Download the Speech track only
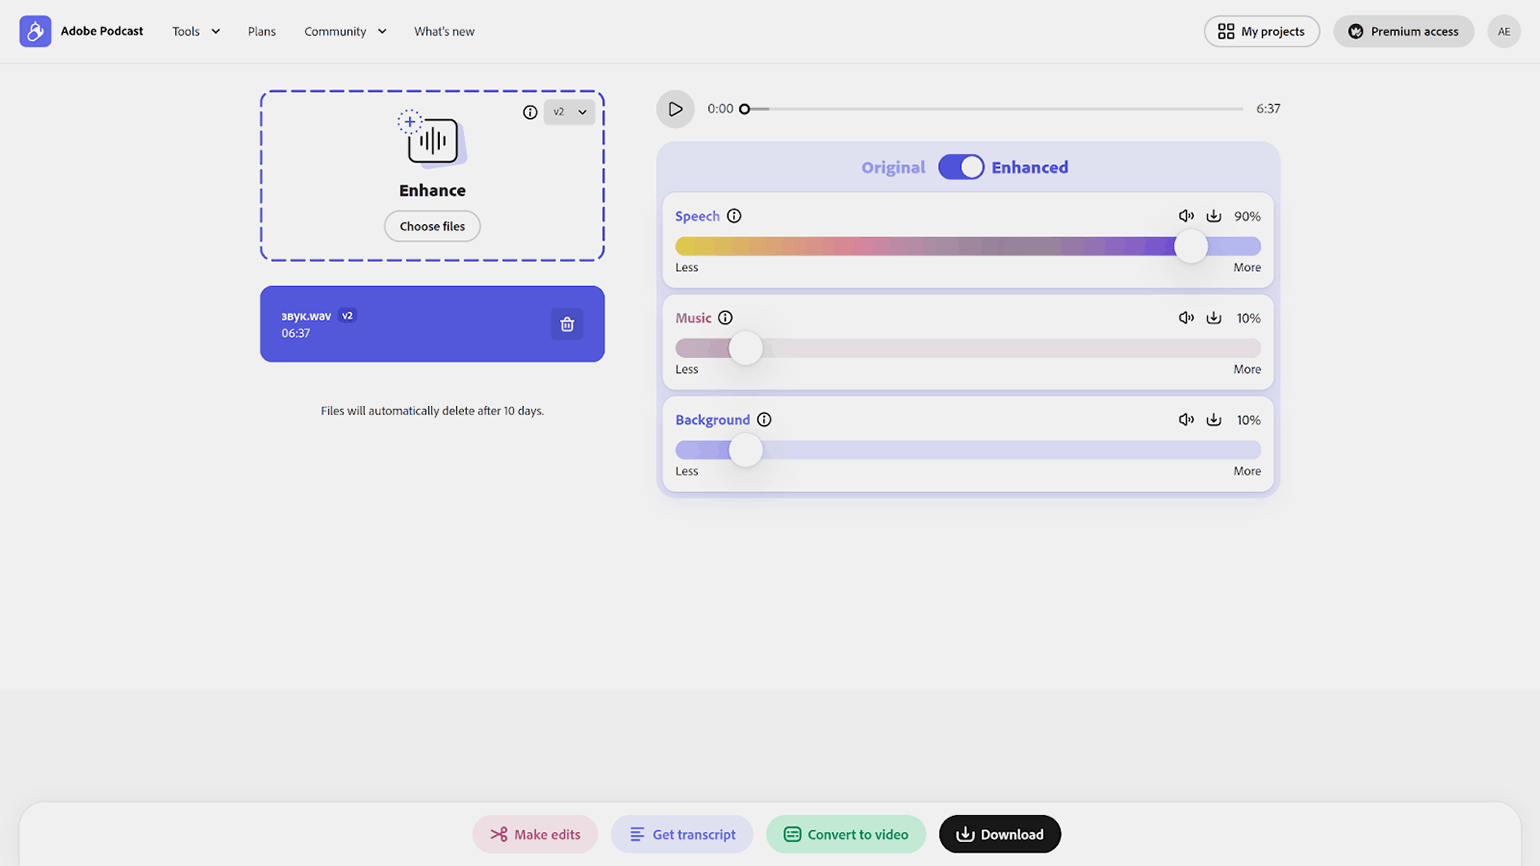1540x866 pixels. (1213, 216)
